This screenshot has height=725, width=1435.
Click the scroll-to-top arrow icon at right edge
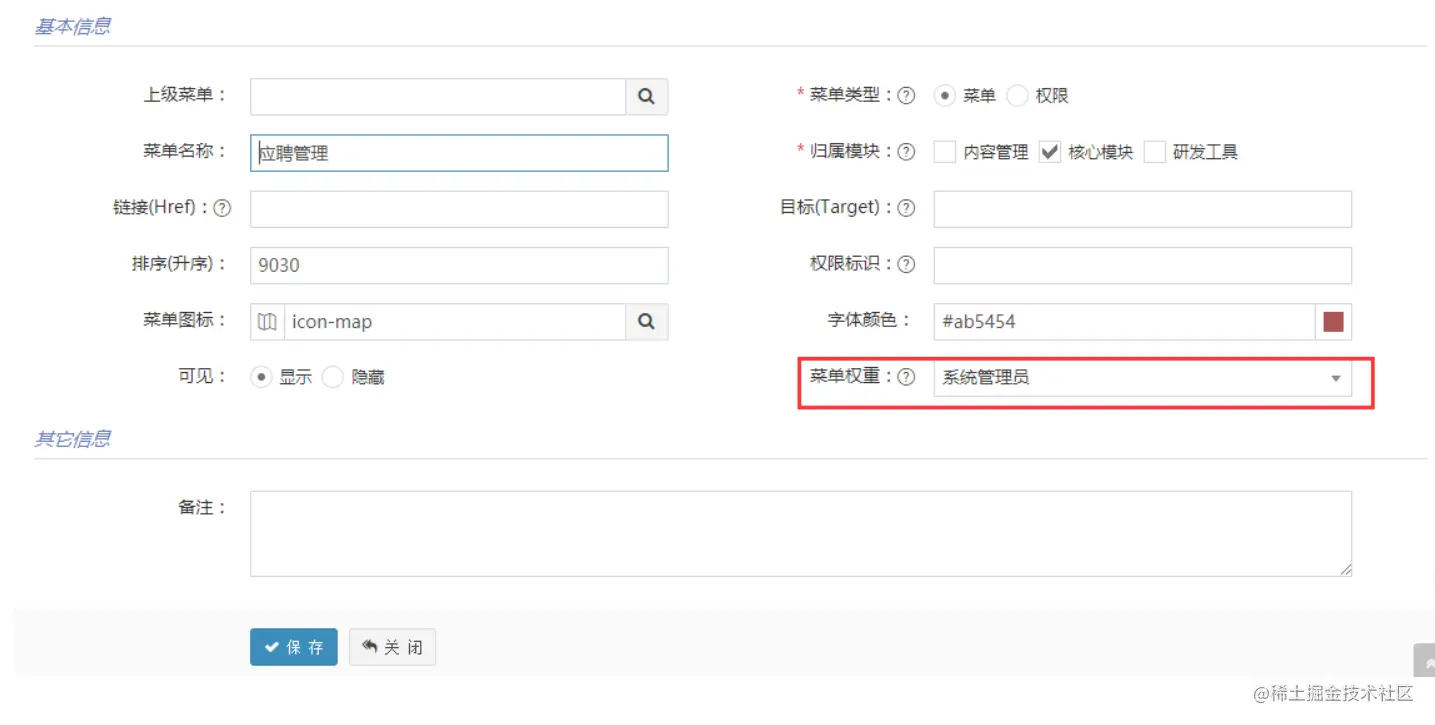(x=1424, y=661)
